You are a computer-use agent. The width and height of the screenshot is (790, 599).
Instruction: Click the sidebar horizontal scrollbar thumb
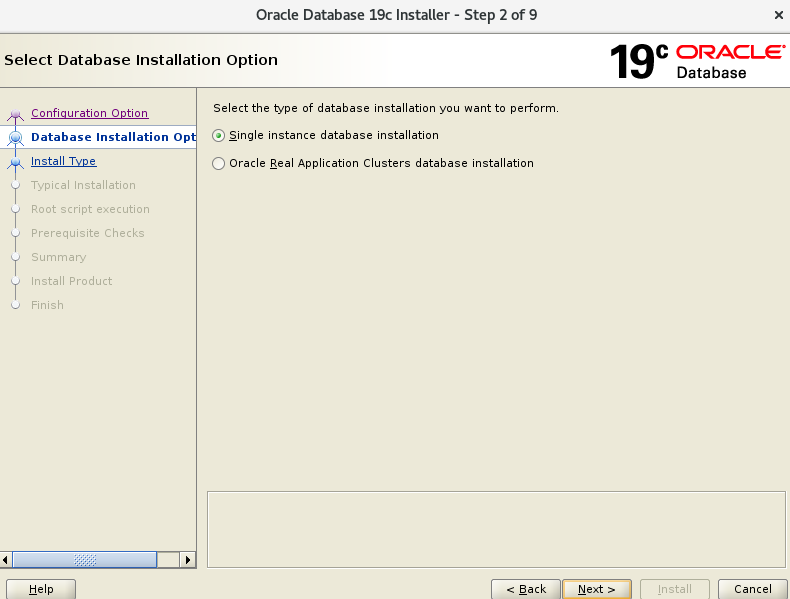click(85, 560)
